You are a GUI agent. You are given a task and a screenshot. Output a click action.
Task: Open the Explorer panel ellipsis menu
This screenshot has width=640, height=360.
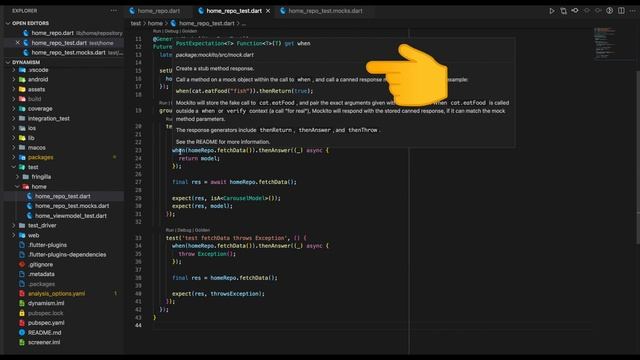113,11
